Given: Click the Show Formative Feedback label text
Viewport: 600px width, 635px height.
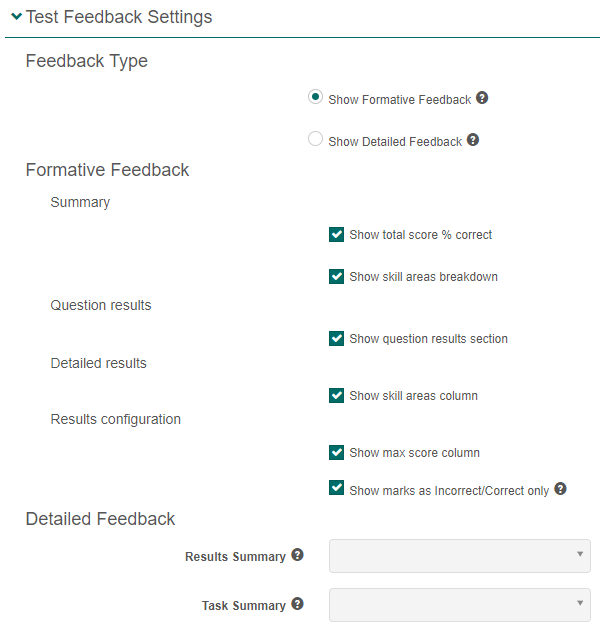Looking at the screenshot, I should coord(399,100).
